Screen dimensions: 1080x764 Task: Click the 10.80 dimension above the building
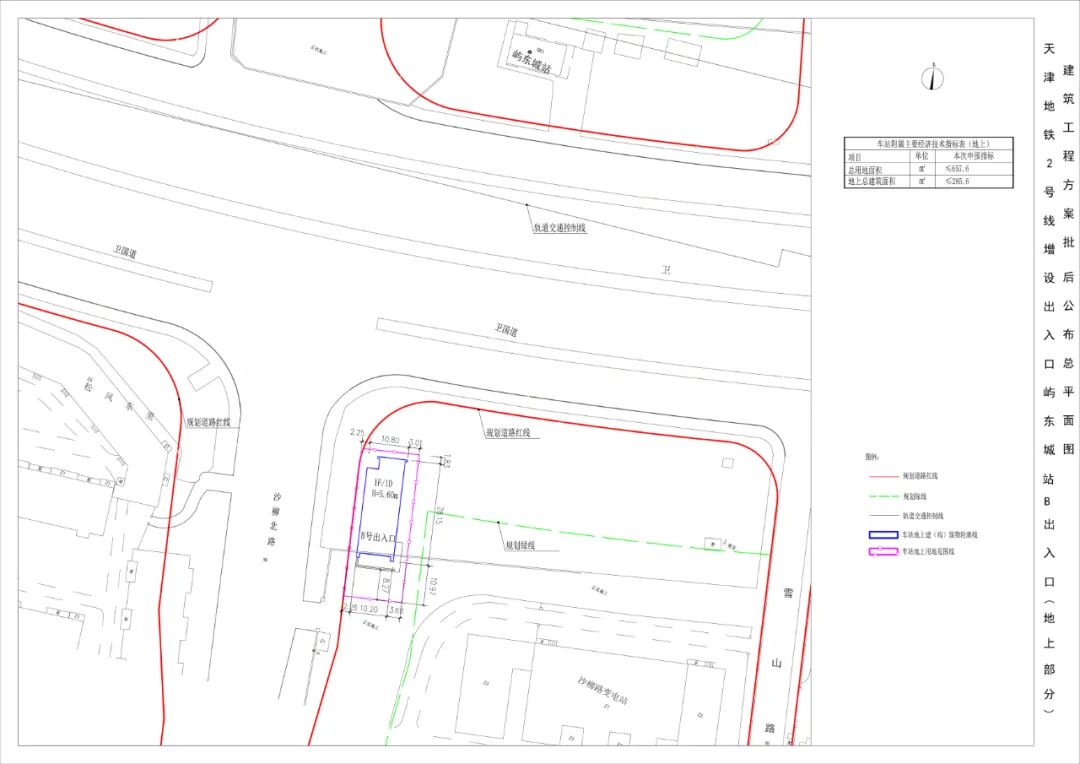pos(391,440)
